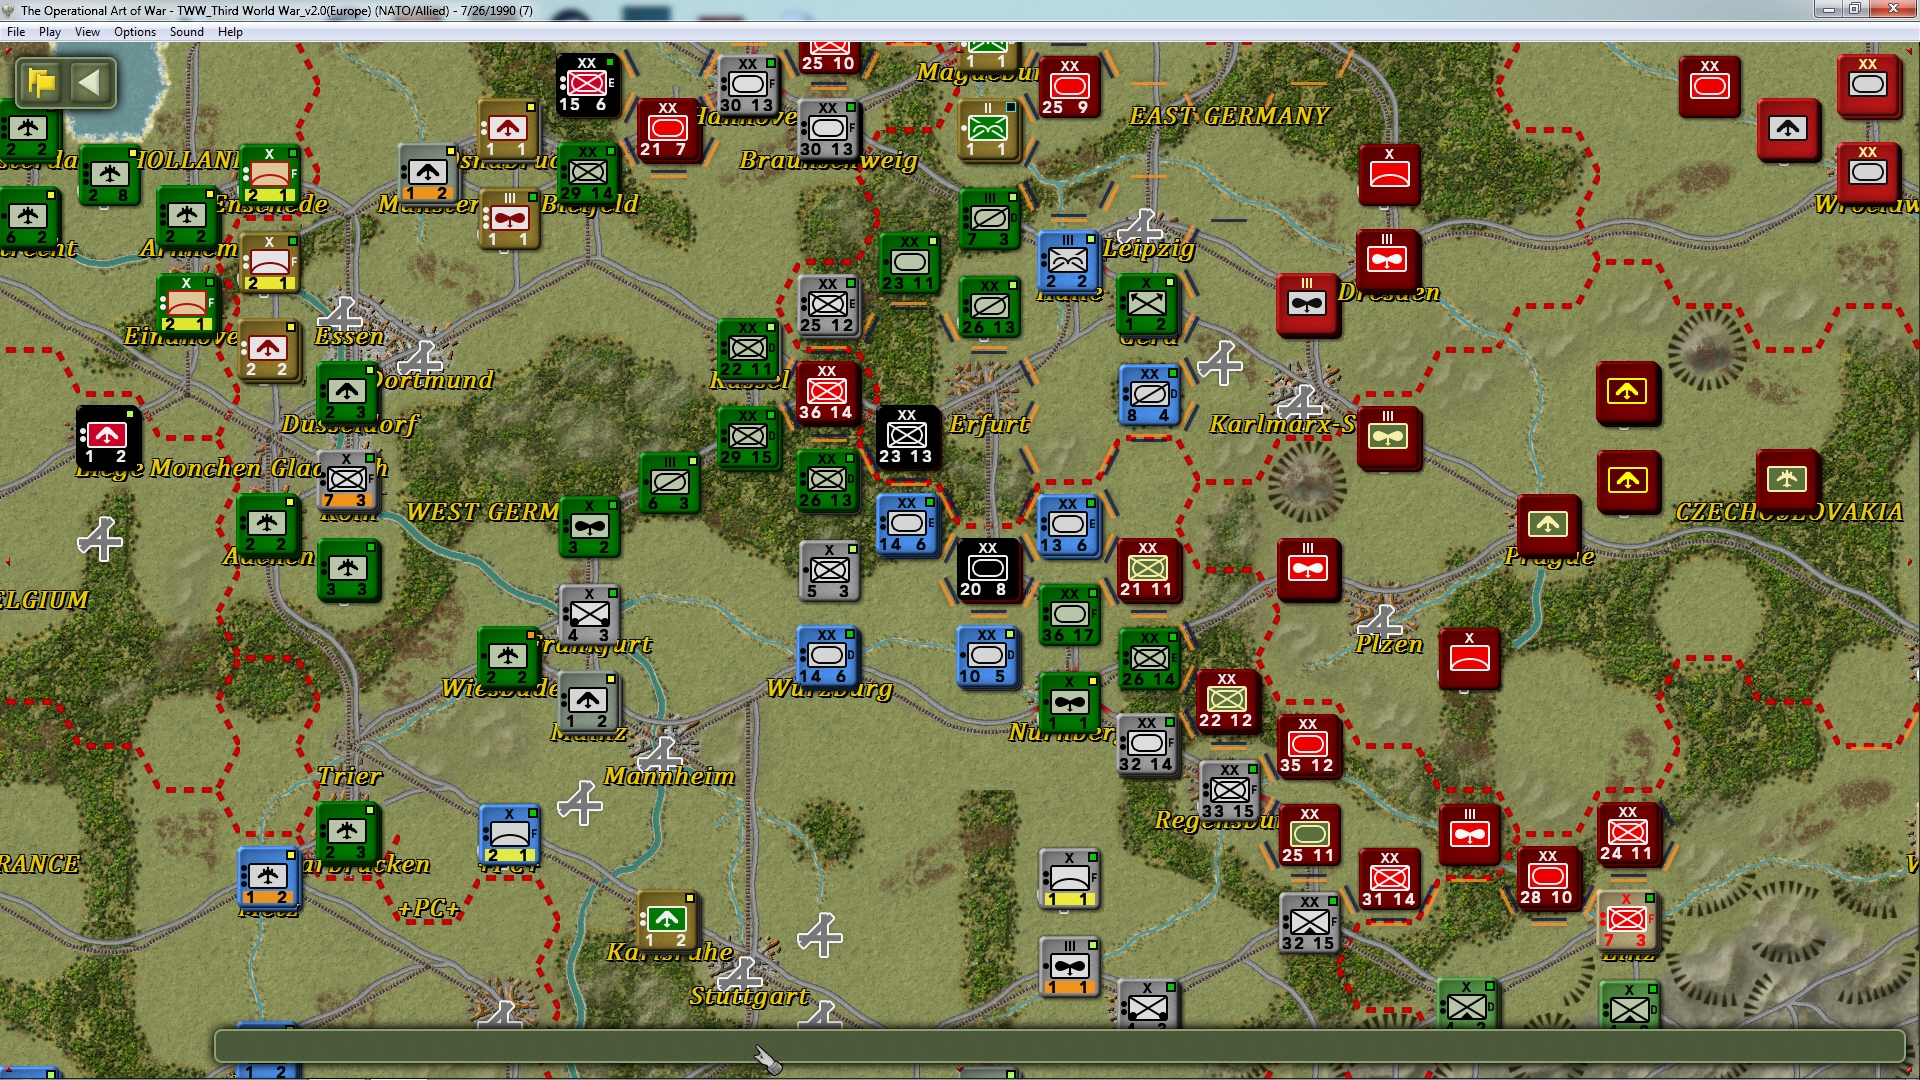
Task: Click the empty status bar panel
Action: pyautogui.click(x=1059, y=1046)
